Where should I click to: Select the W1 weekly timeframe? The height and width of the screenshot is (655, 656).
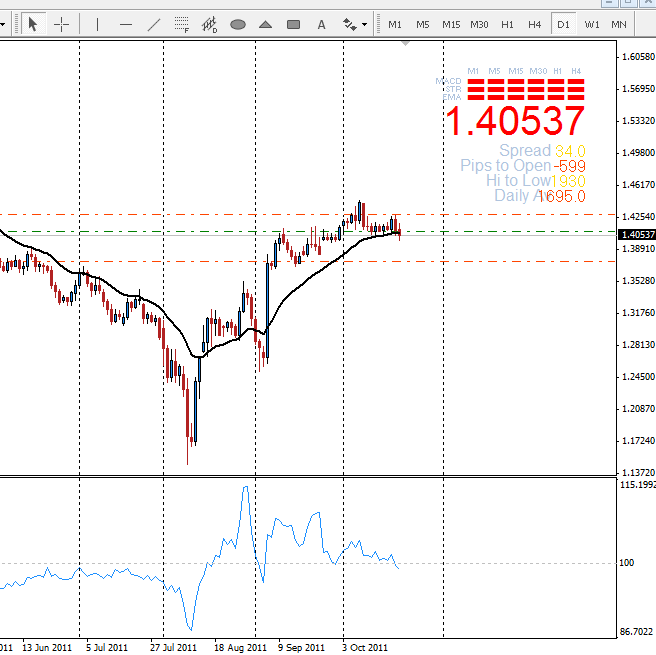click(x=592, y=24)
